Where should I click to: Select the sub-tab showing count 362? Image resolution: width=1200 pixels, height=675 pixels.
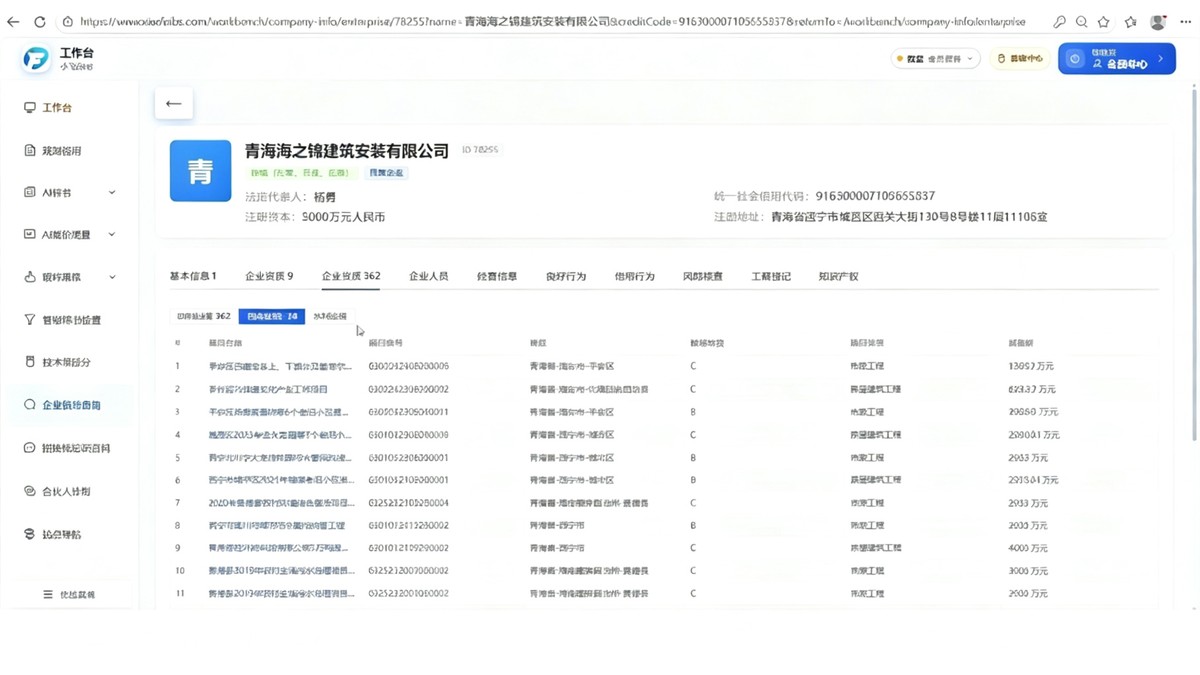[204, 316]
